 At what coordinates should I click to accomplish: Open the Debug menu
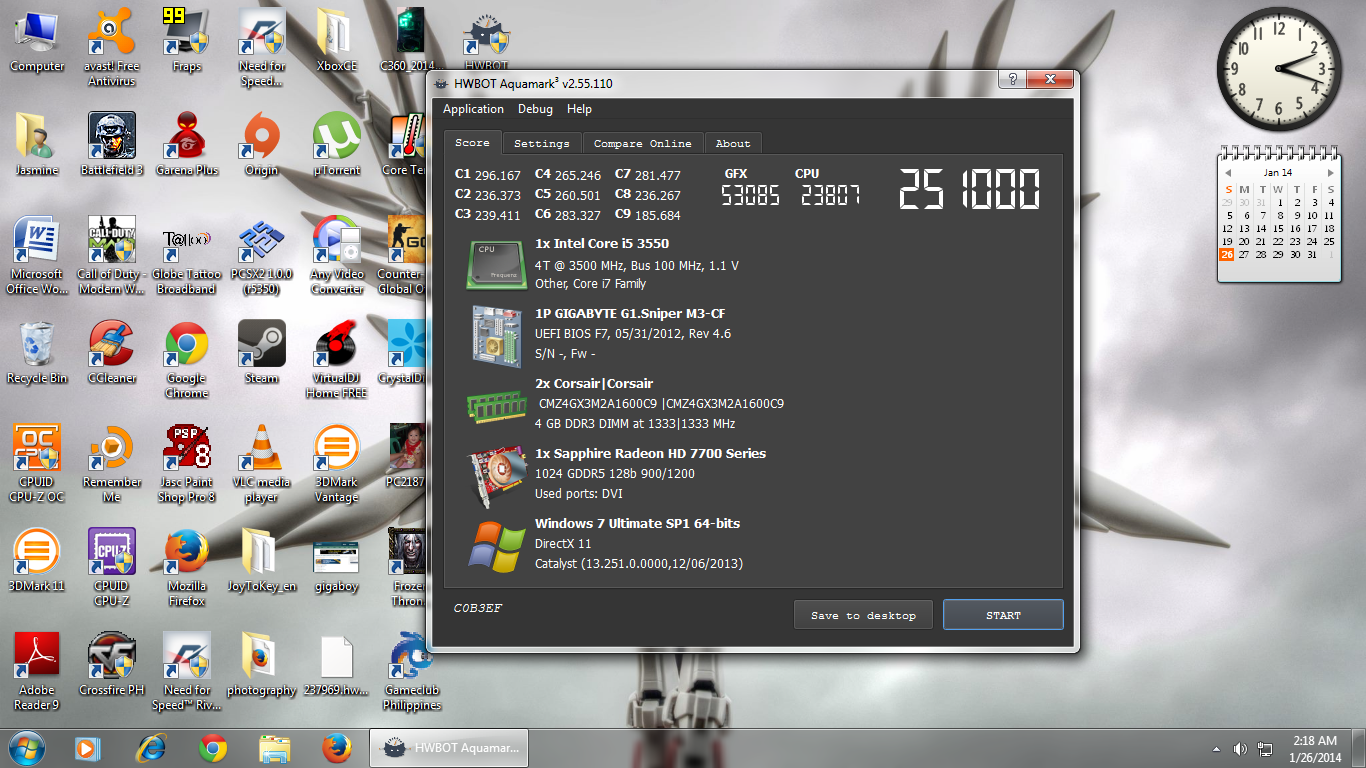pyautogui.click(x=535, y=109)
